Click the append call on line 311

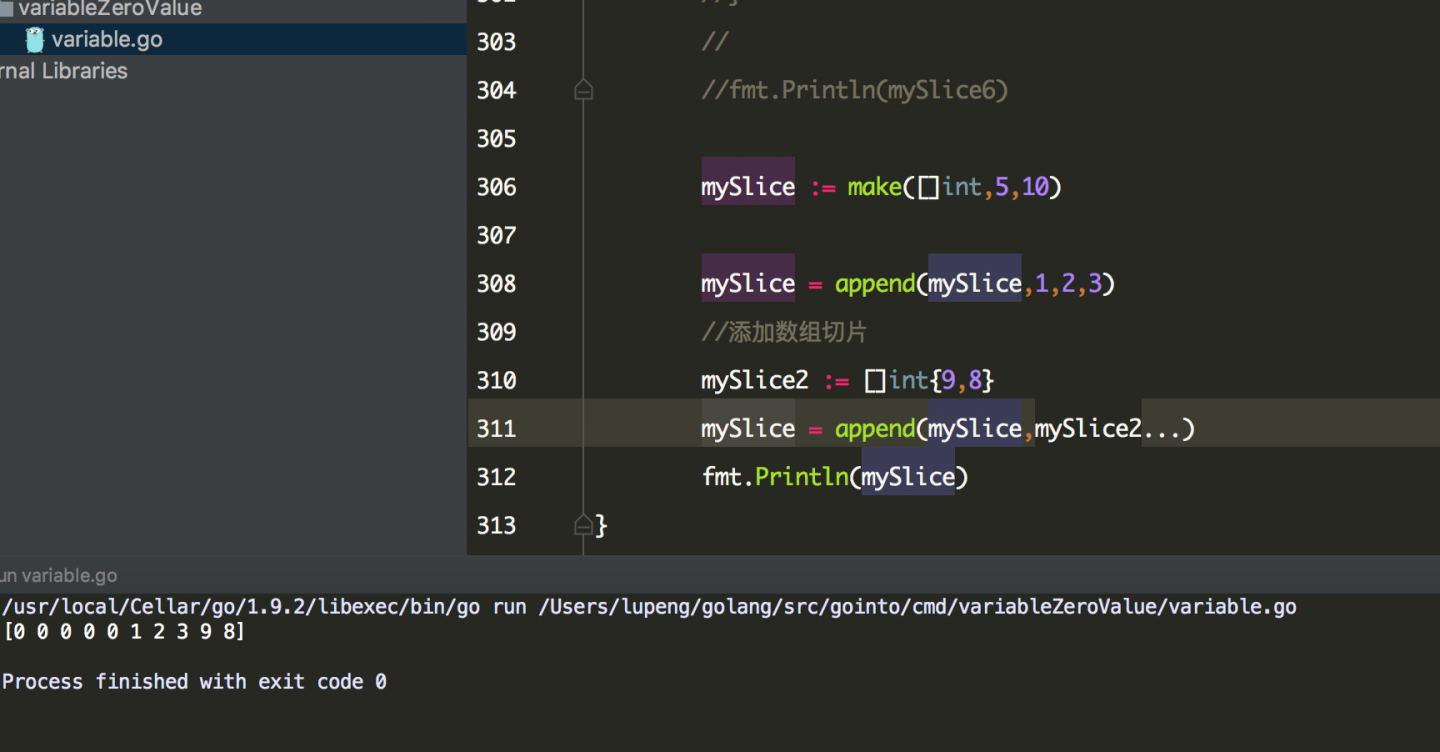click(875, 429)
